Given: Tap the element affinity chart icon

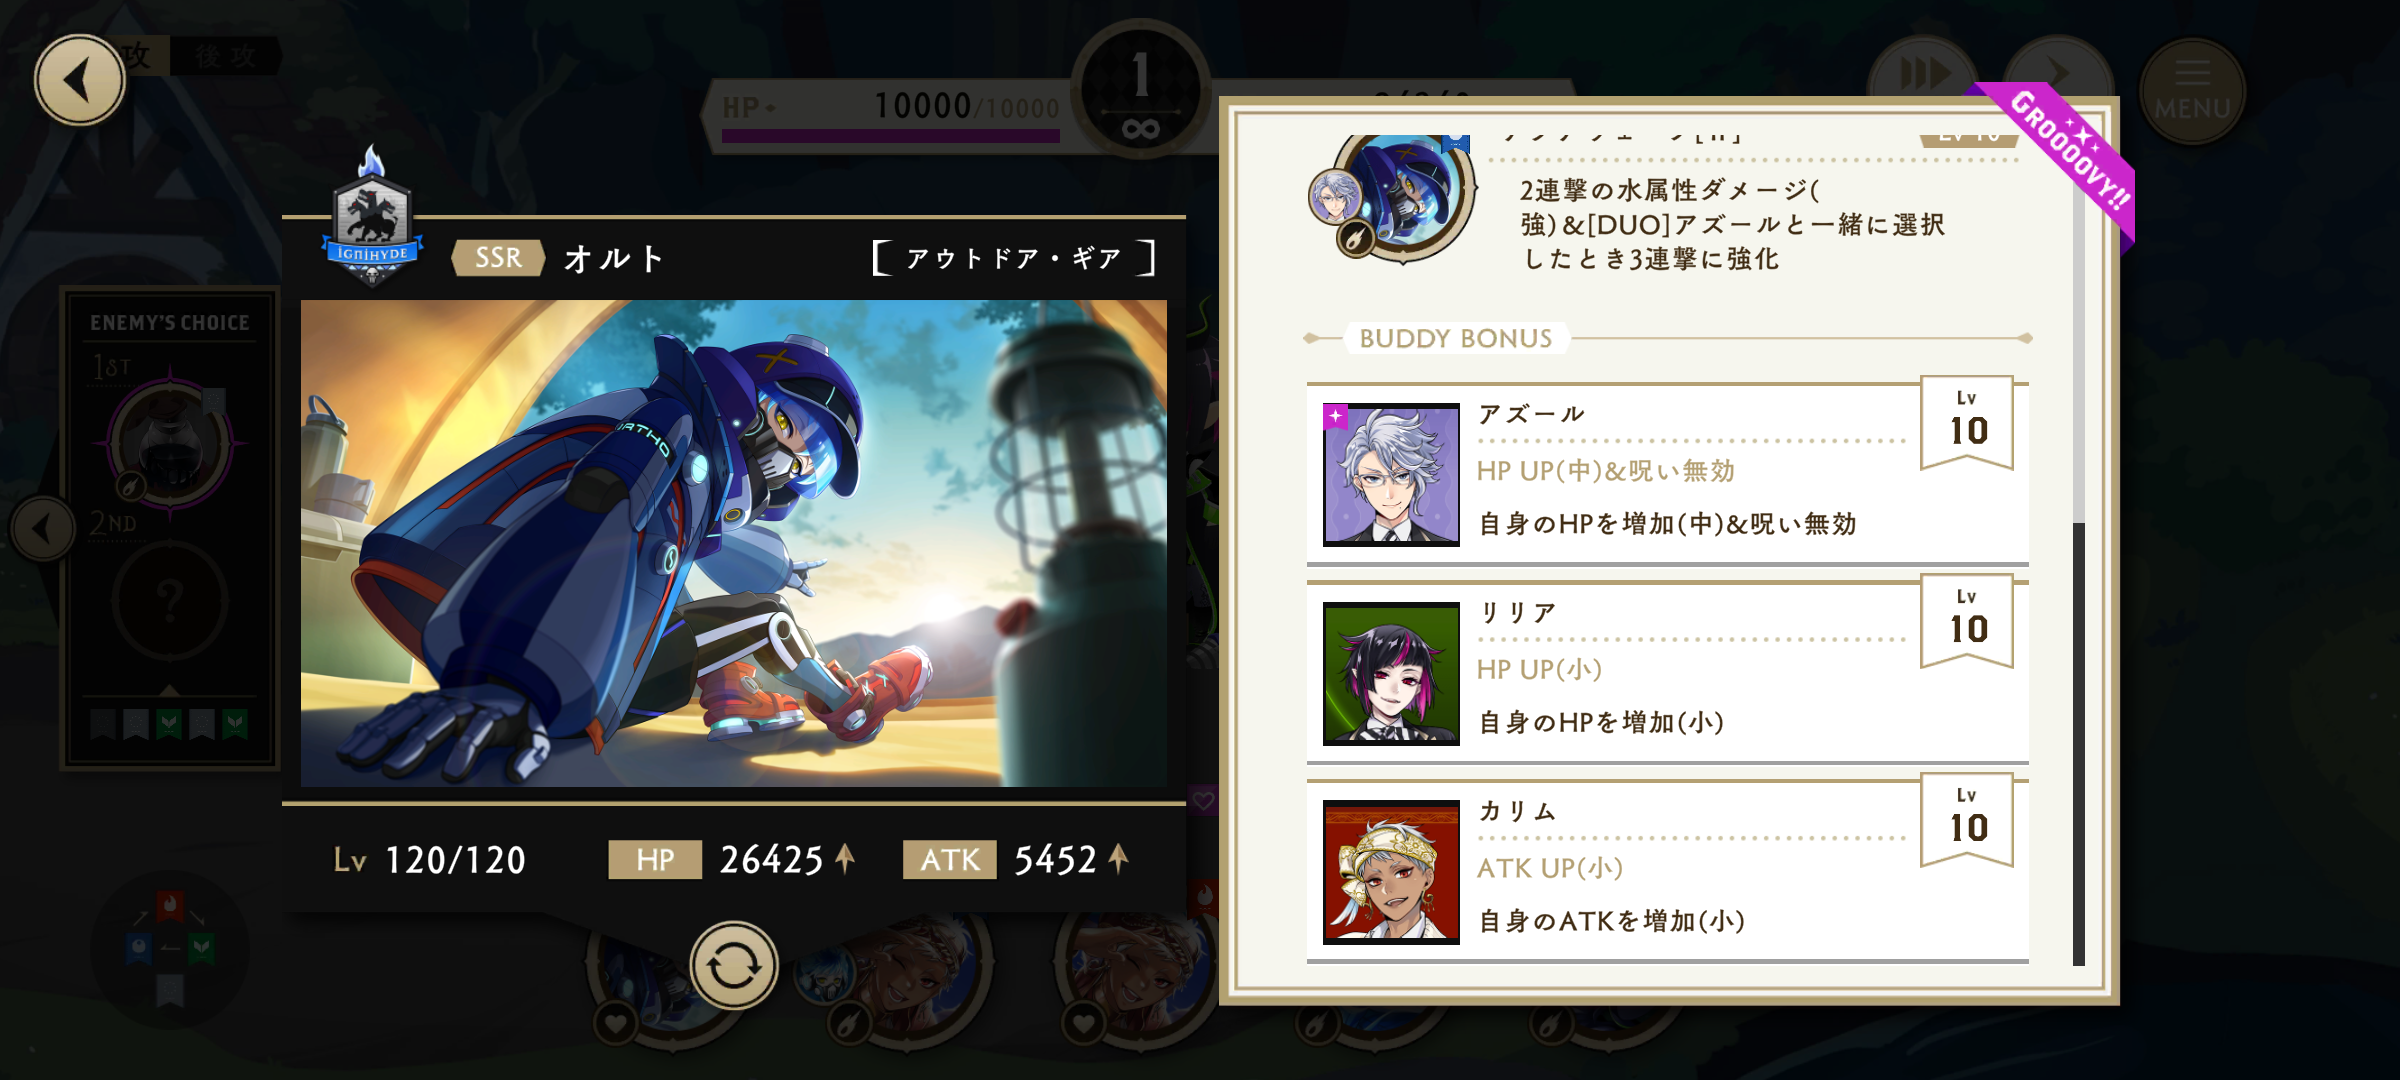Looking at the screenshot, I should coord(170,948).
